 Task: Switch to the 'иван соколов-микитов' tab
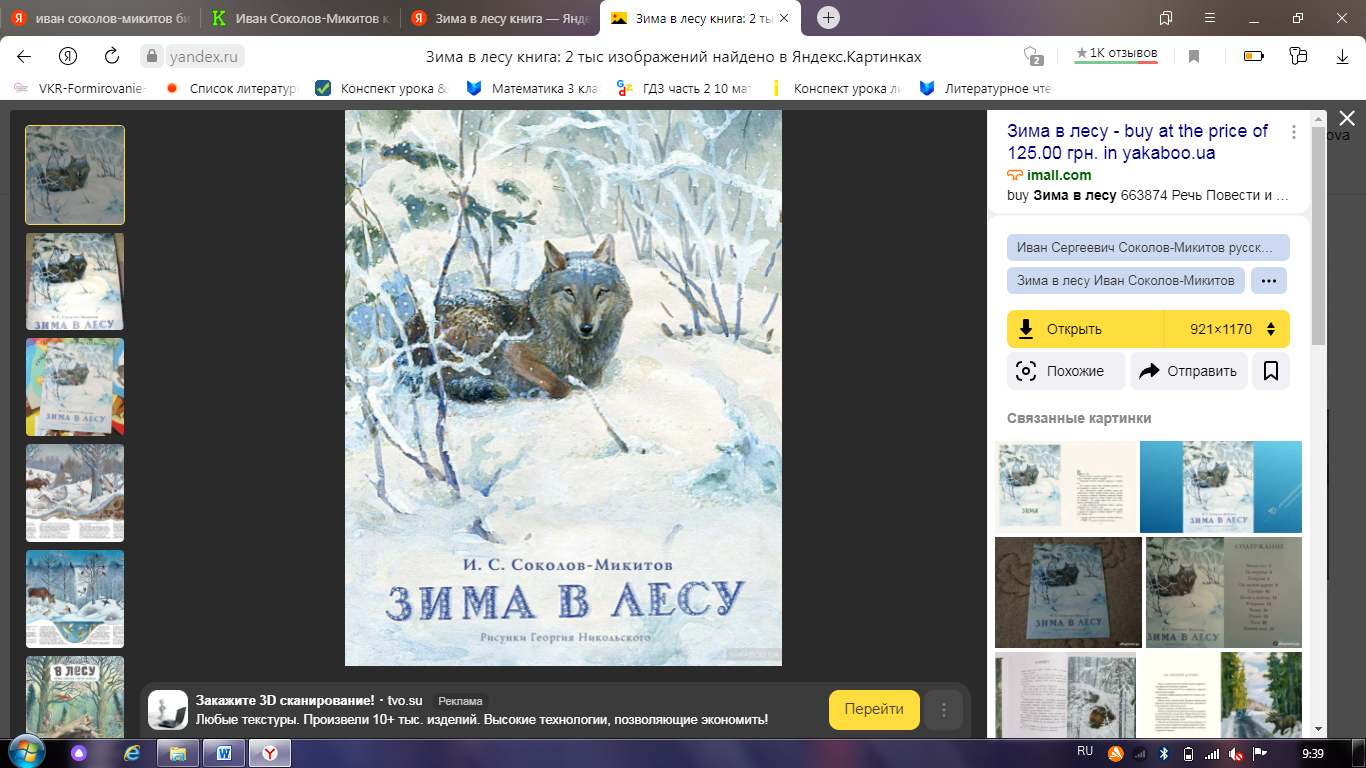100,18
